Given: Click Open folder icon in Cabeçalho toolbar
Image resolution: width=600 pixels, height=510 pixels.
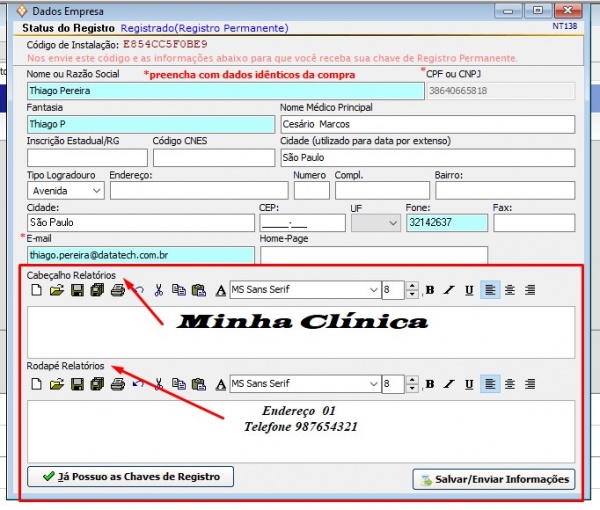Looking at the screenshot, I should click(56, 290).
